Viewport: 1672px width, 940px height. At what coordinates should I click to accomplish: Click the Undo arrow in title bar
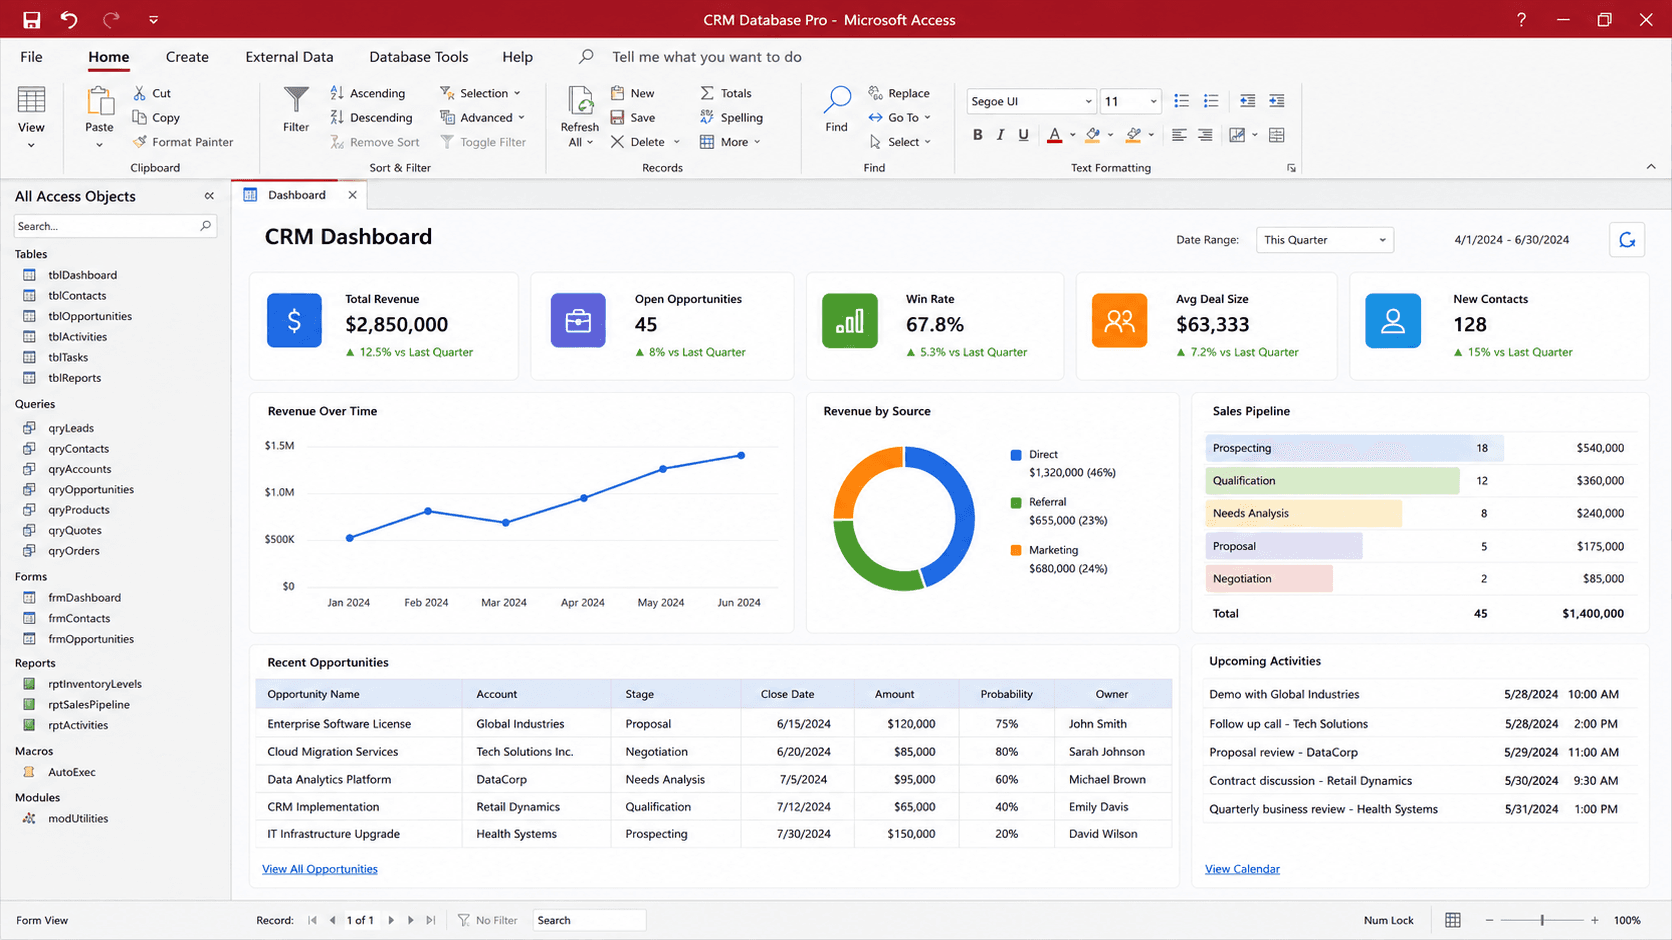click(x=69, y=20)
